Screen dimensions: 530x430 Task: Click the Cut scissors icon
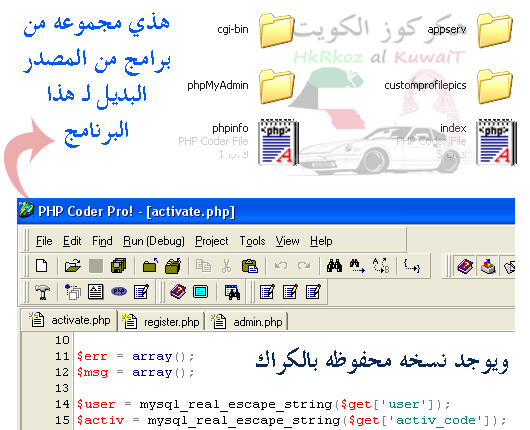[x=226, y=266]
